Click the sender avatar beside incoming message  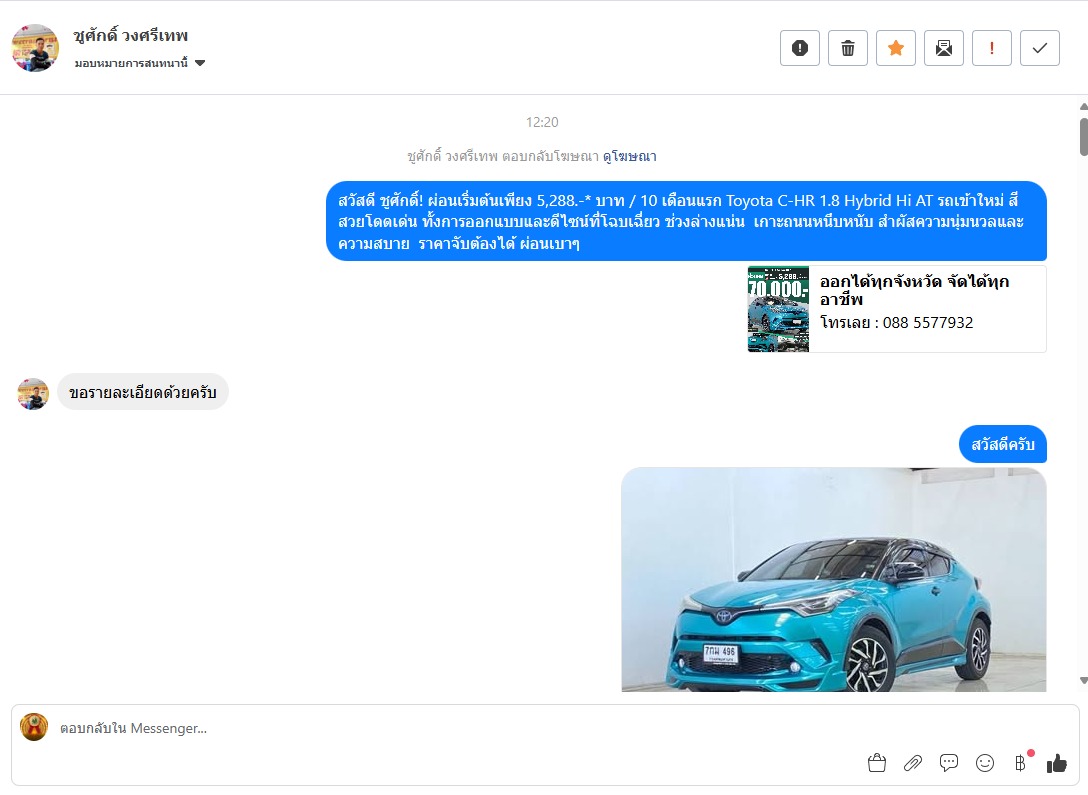pos(33,394)
